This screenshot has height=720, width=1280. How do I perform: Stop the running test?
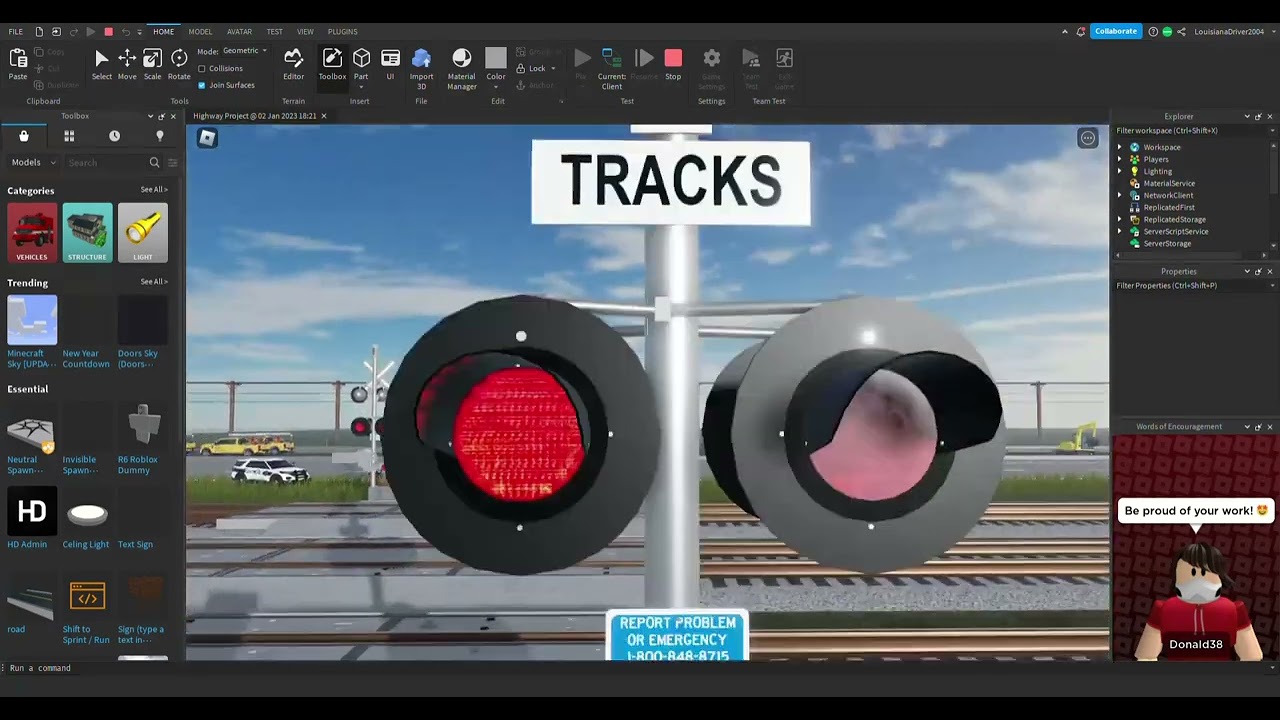(x=673, y=65)
